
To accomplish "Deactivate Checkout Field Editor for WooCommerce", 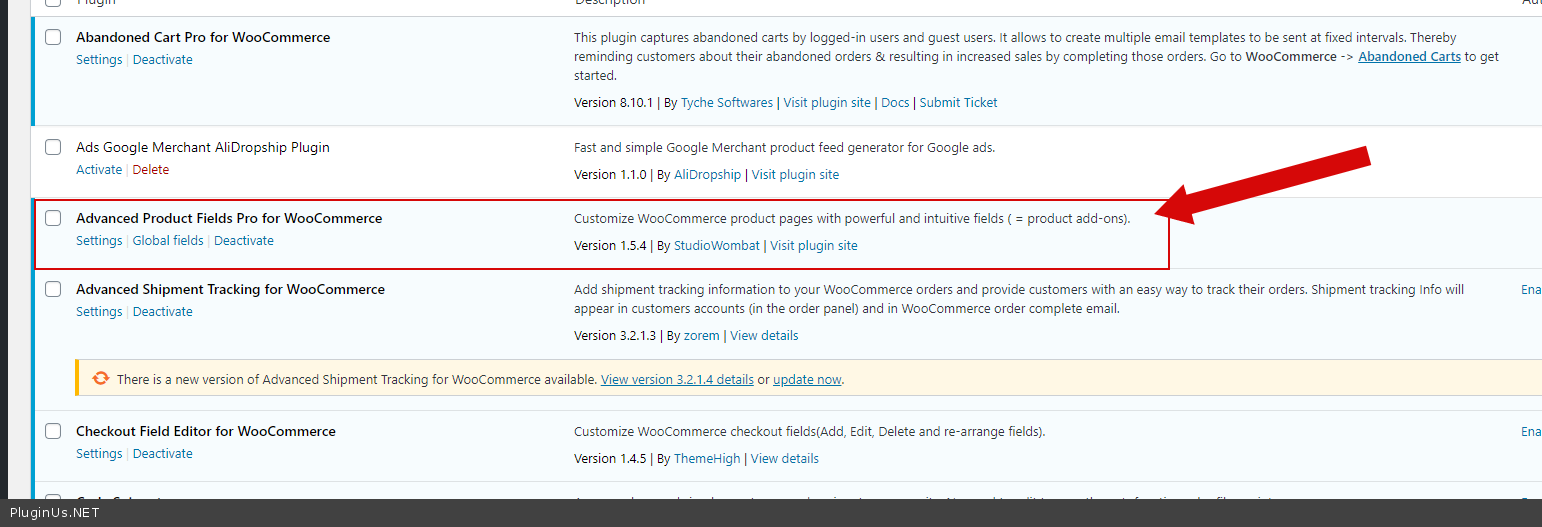I will tap(163, 454).
